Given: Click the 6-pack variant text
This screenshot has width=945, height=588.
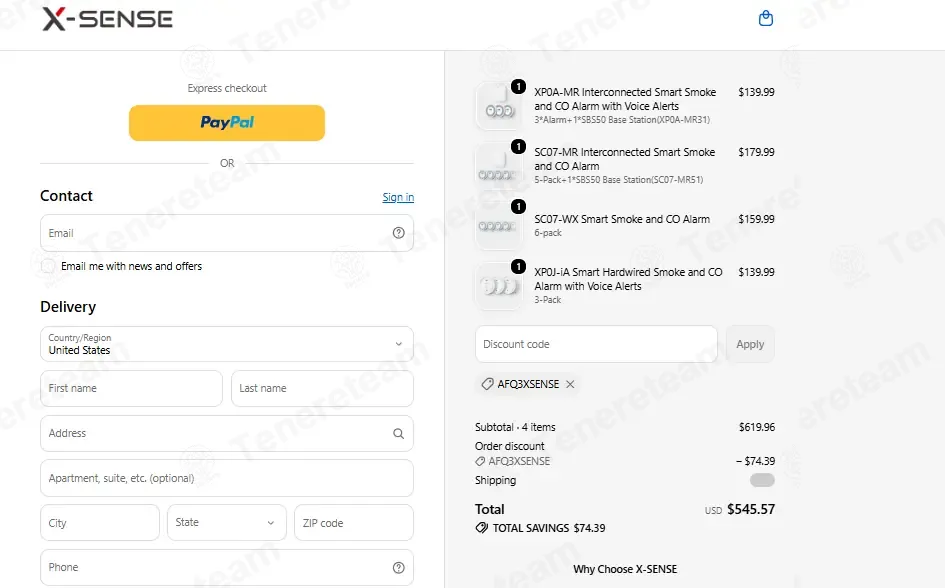Looking at the screenshot, I should click(548, 233).
